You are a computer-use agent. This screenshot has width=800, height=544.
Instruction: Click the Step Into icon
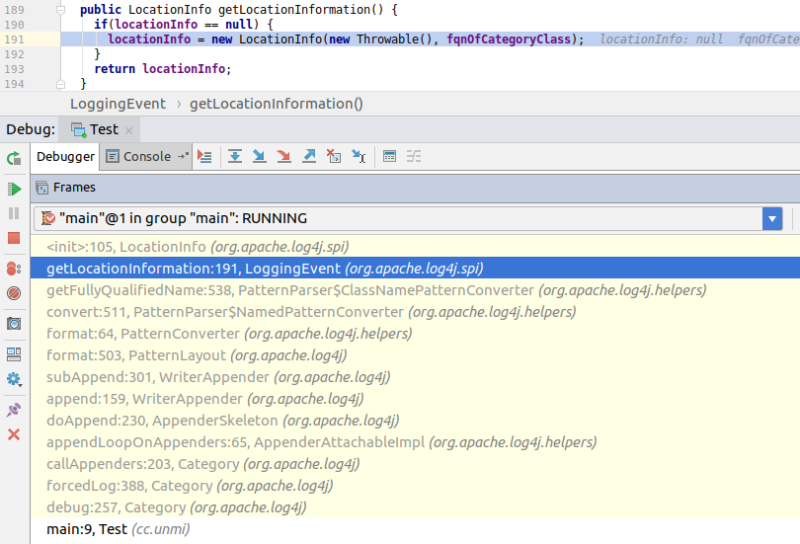(259, 156)
